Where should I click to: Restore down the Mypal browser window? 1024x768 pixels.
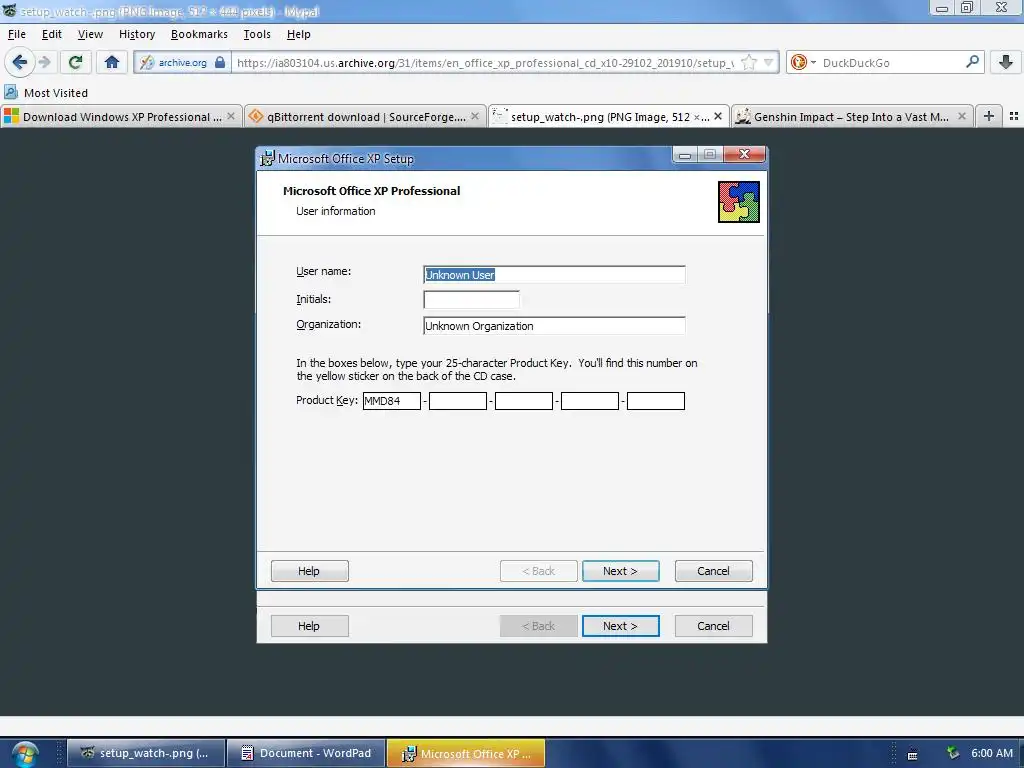click(967, 8)
